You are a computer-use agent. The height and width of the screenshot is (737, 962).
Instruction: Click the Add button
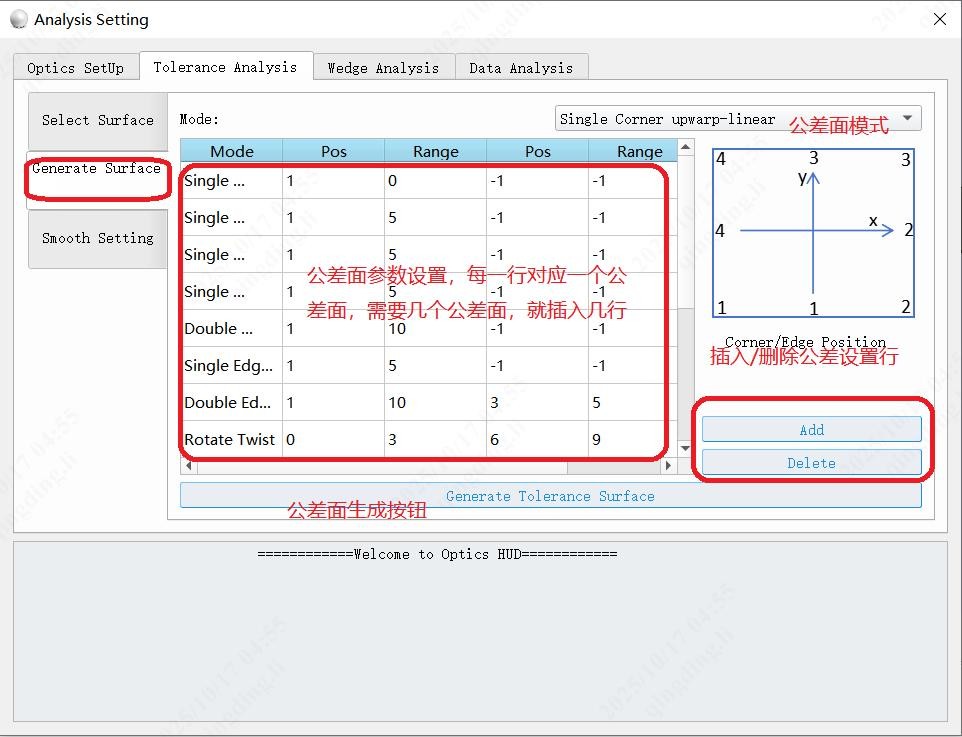[x=812, y=430]
